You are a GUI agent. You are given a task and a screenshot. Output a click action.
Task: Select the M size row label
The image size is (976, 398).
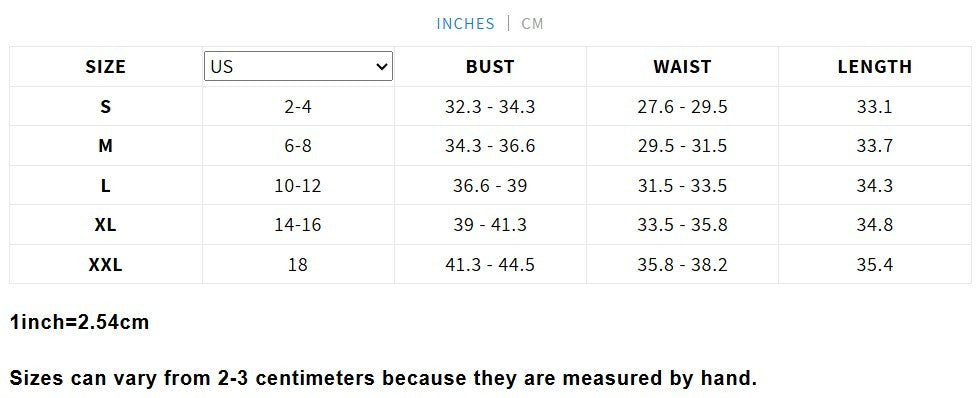tap(105, 146)
